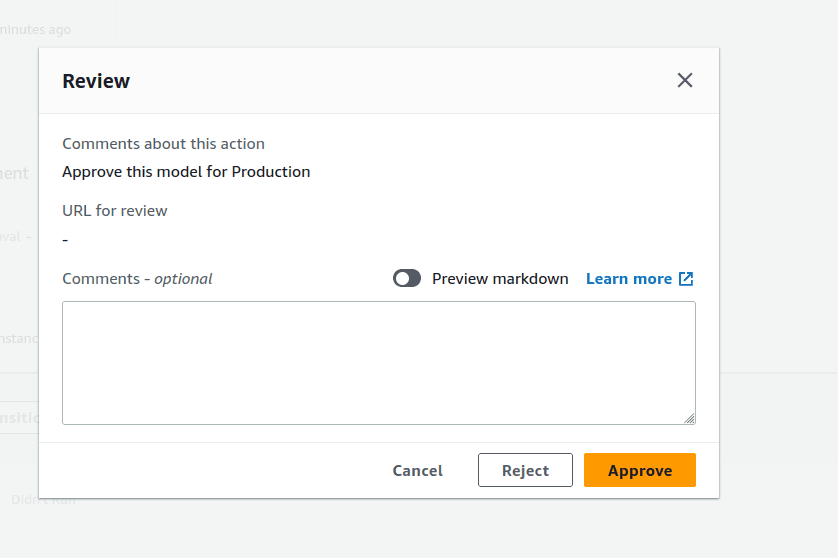Click the external link icon beside Learn more
This screenshot has width=838, height=558.
click(x=686, y=279)
